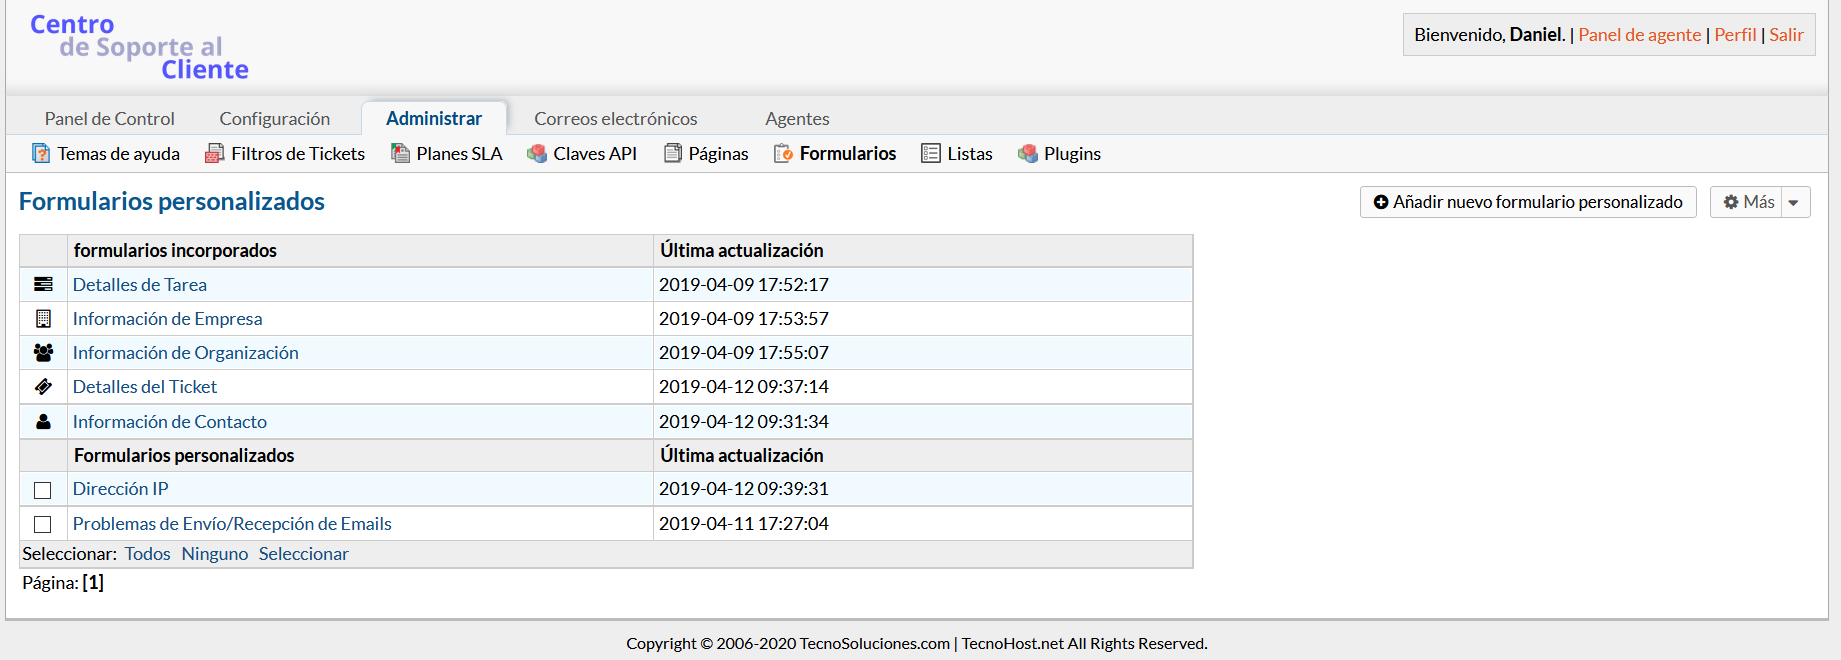
Task: Click the Filtros de Tickets icon
Action: (x=214, y=153)
